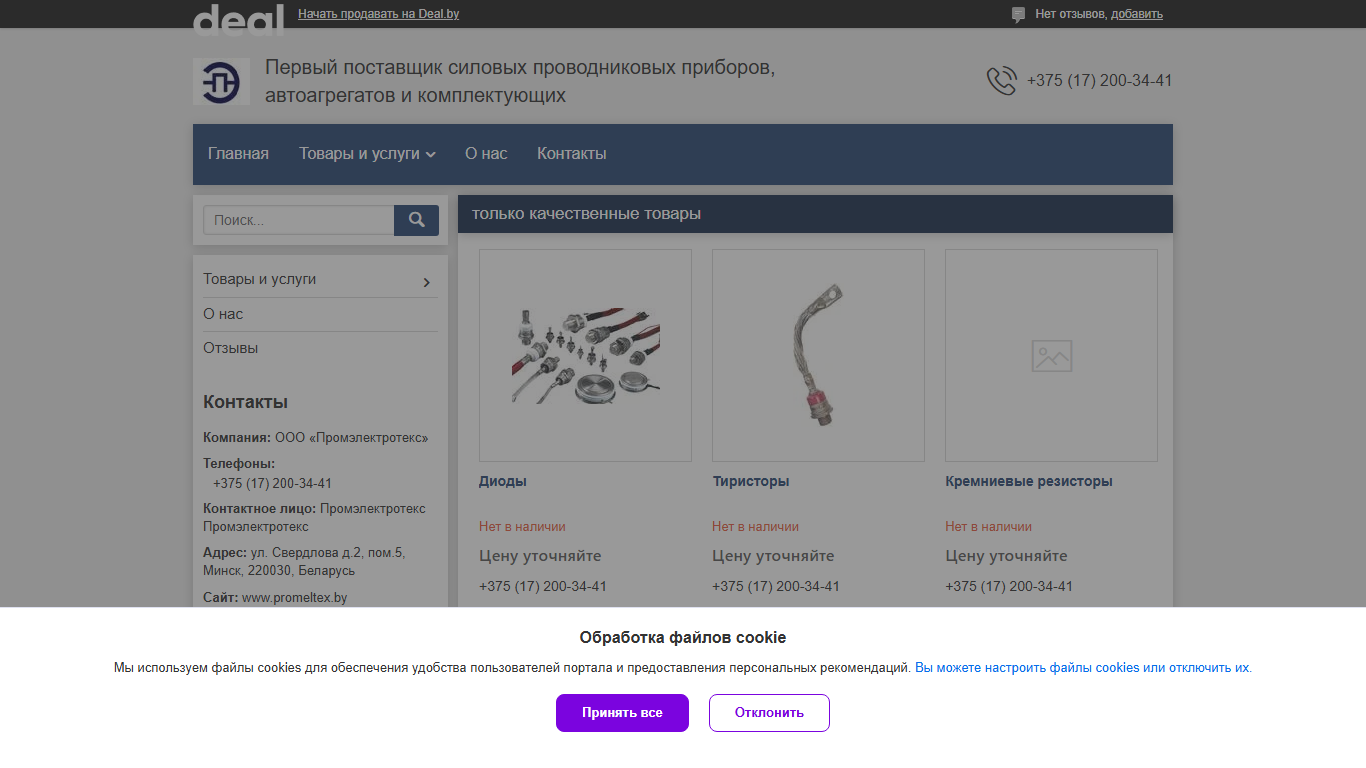Image resolution: width=1366 pixels, height=768 pixels.
Task: Click the company logo icon beside the headline
Action: tap(221, 81)
